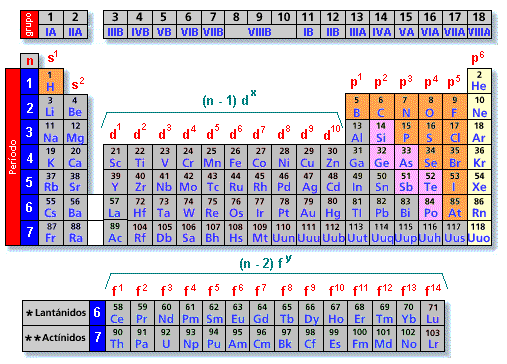This screenshot has width=507, height=364.
Task: Click the d10 configuration label
Action: point(332,133)
